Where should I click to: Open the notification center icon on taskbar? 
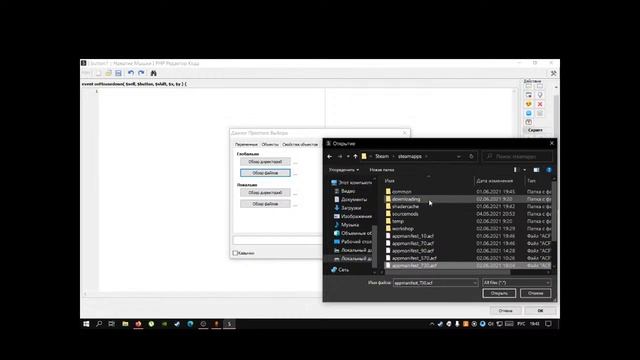click(549, 324)
